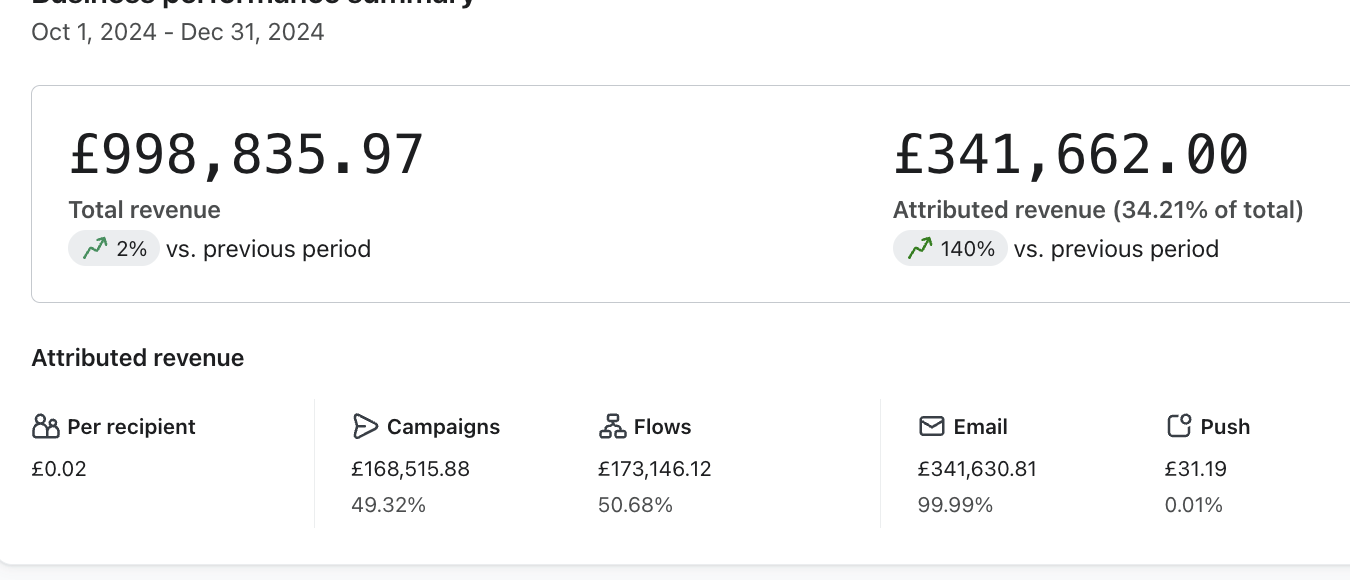The height and width of the screenshot is (580, 1350).
Task: Click the Per recipient people icon
Action: [46, 427]
